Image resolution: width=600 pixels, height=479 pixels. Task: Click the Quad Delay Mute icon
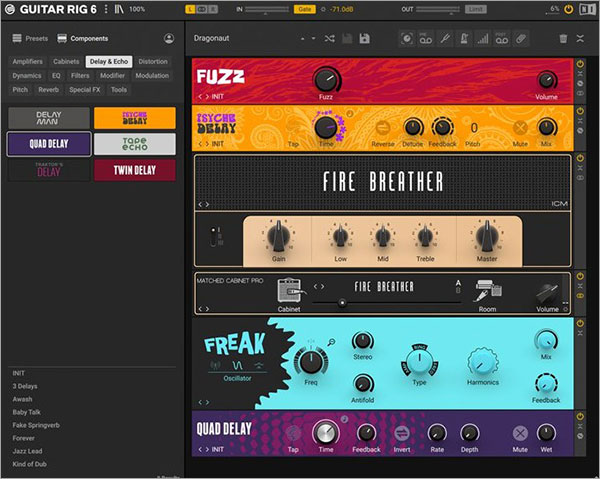(520, 433)
